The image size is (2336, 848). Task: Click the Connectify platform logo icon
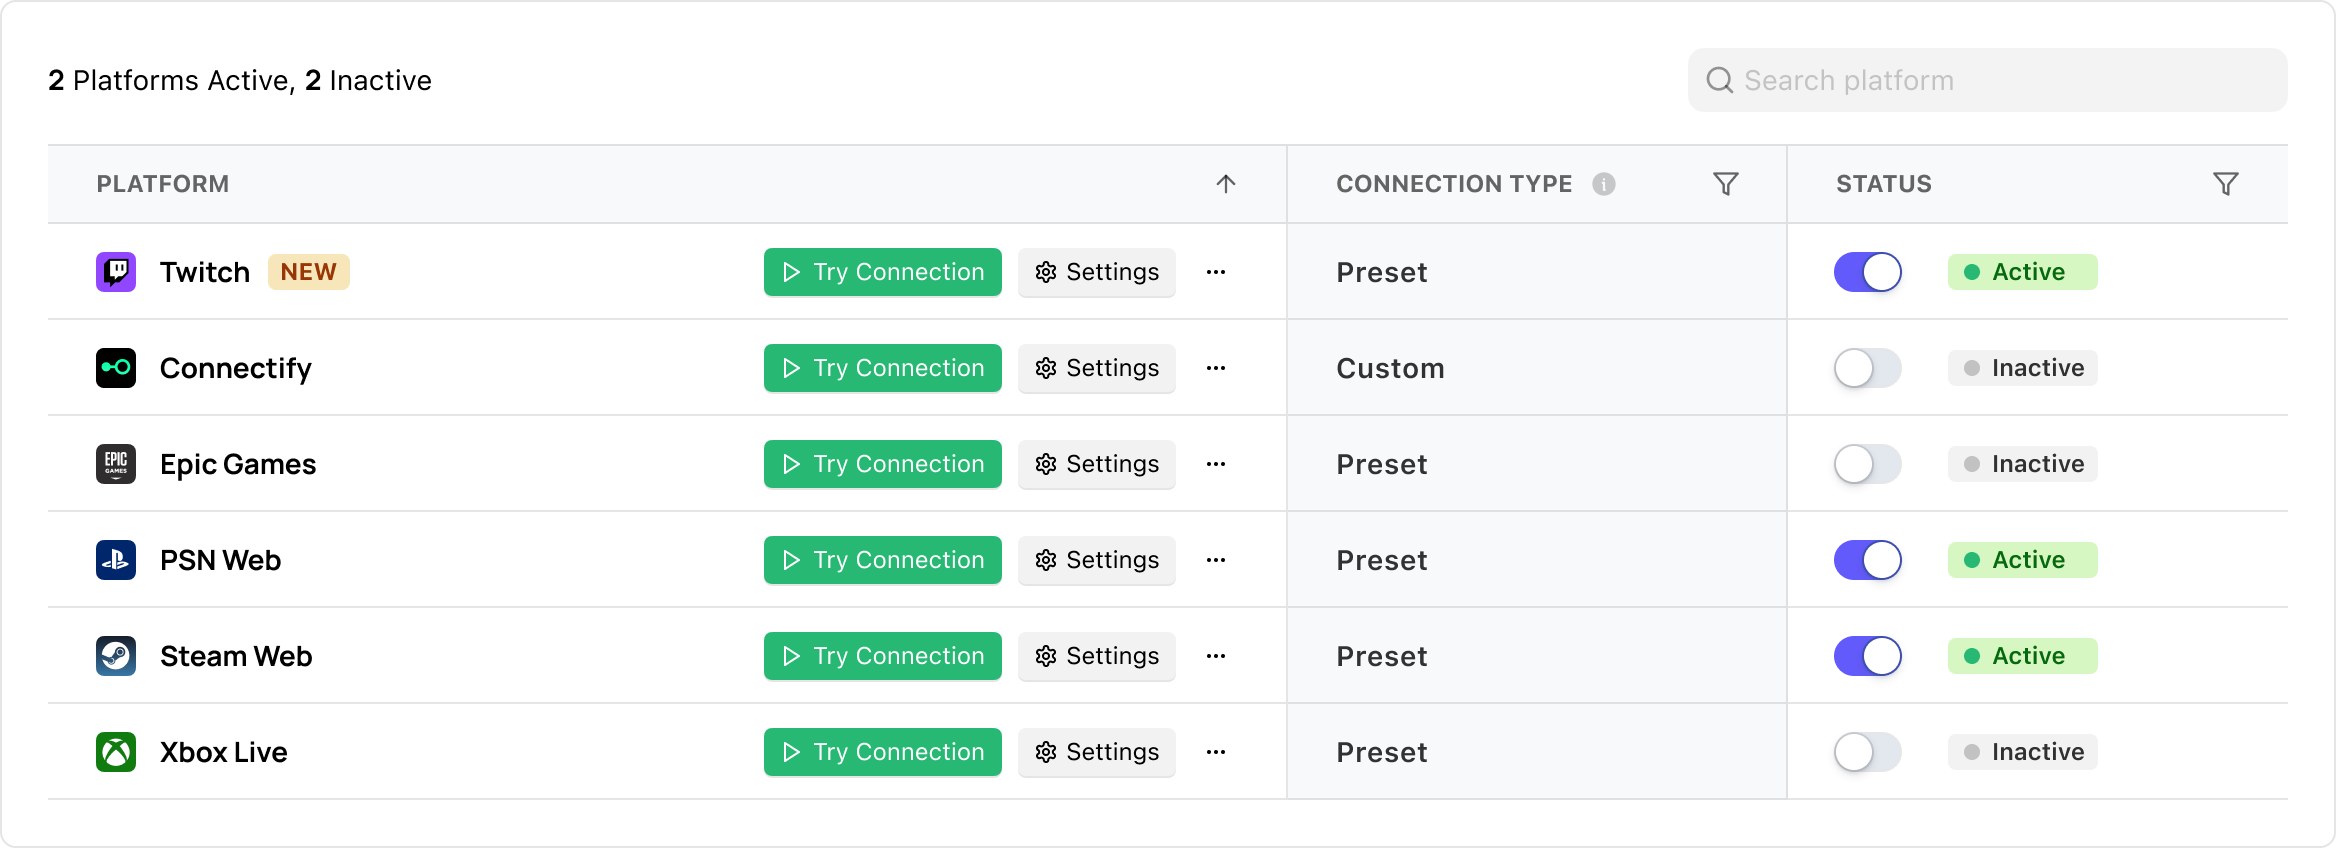coord(116,368)
